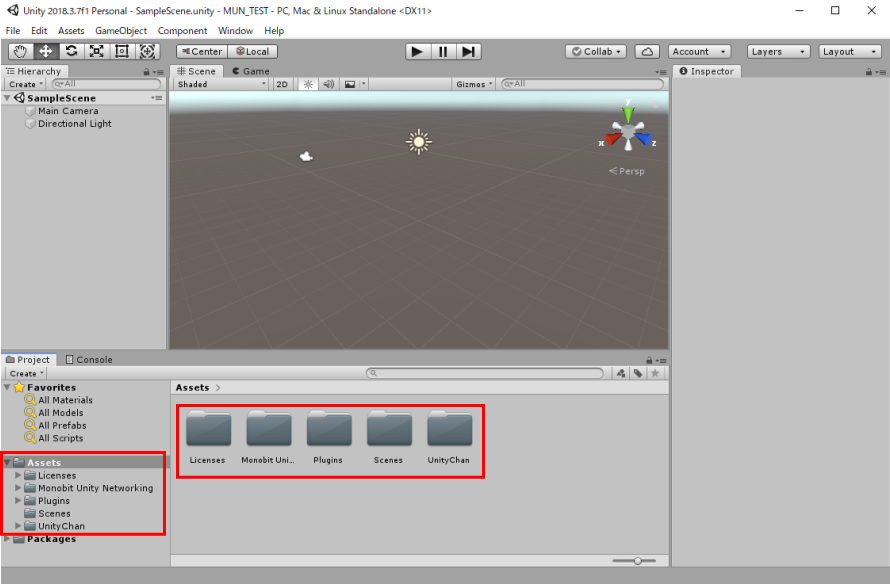The height and width of the screenshot is (584, 890).
Task: Open the Component menu
Action: [182, 31]
